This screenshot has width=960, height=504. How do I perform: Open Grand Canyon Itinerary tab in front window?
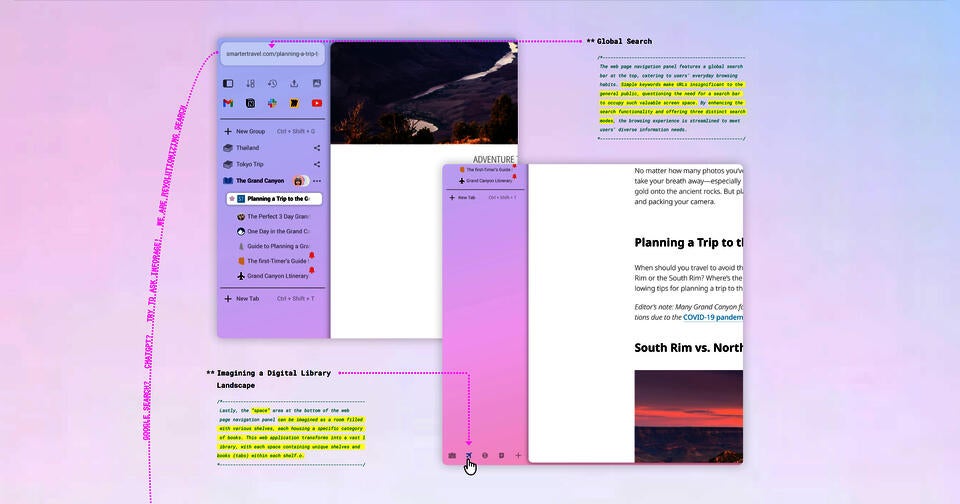point(486,181)
